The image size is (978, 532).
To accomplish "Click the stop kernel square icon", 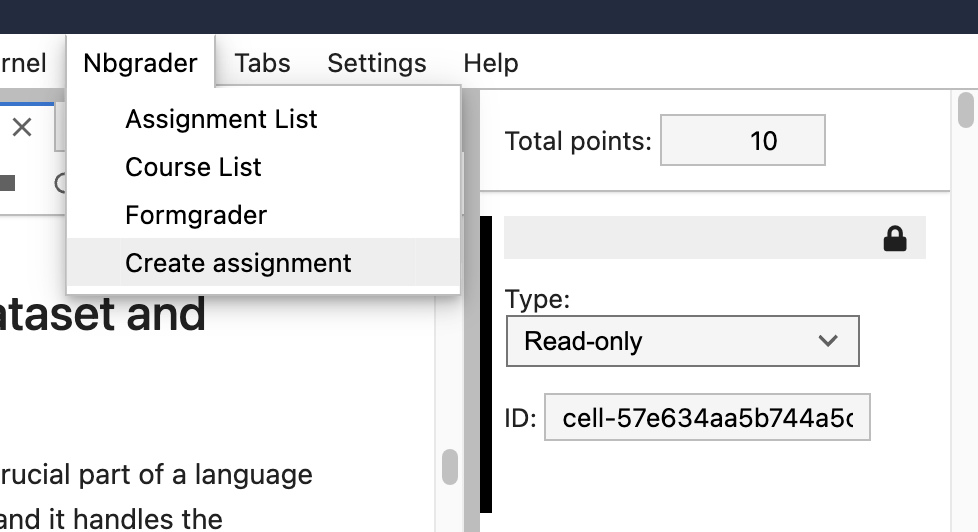I will pyautogui.click(x=8, y=182).
